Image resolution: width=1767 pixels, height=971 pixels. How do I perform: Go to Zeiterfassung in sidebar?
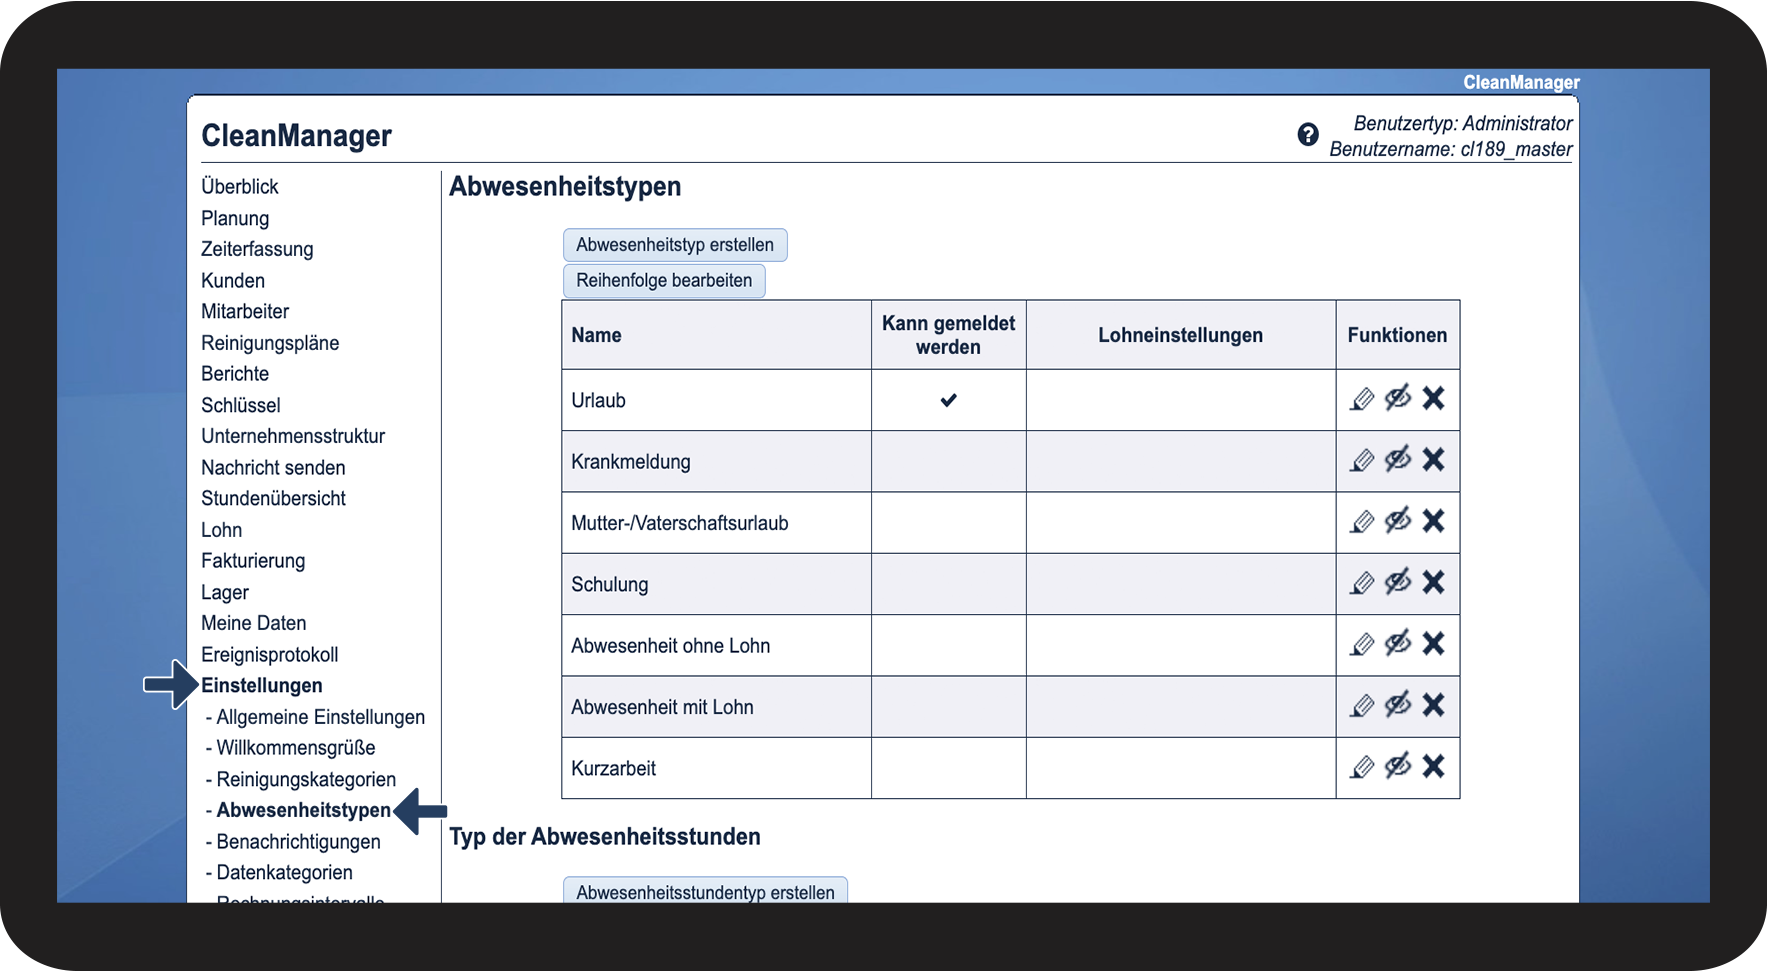[257, 249]
